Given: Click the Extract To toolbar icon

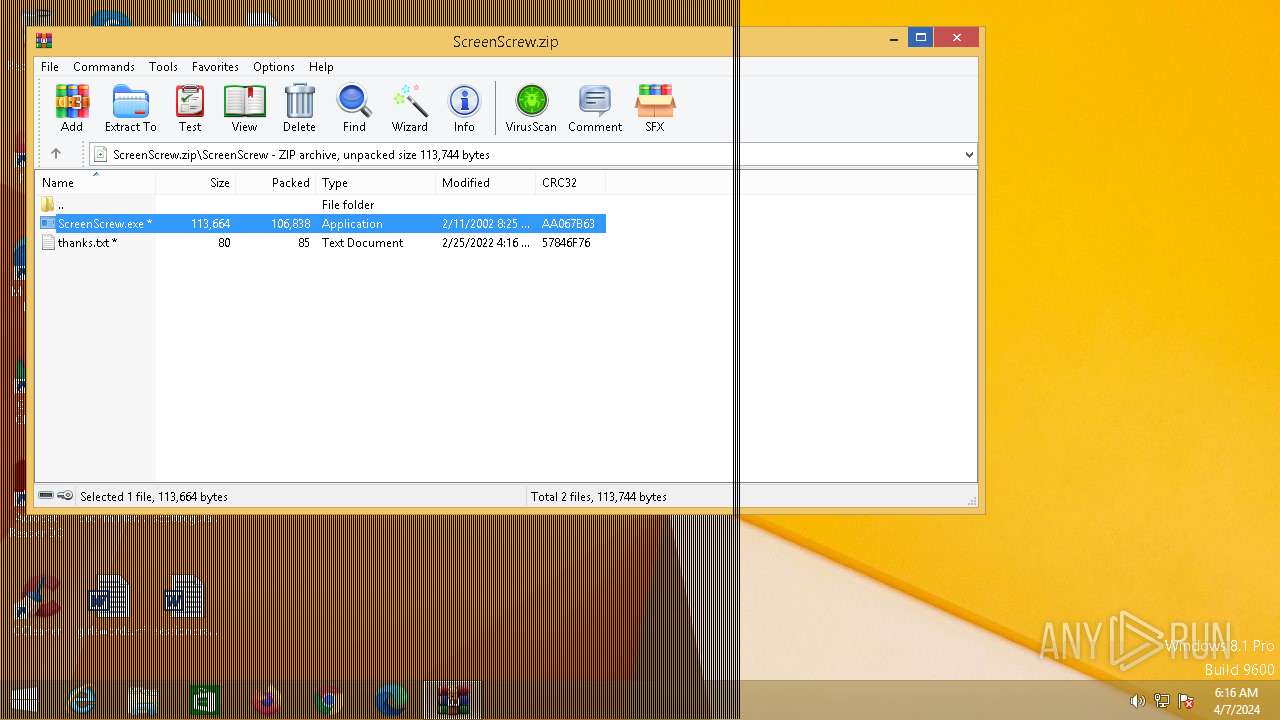Looking at the screenshot, I should 131,108.
